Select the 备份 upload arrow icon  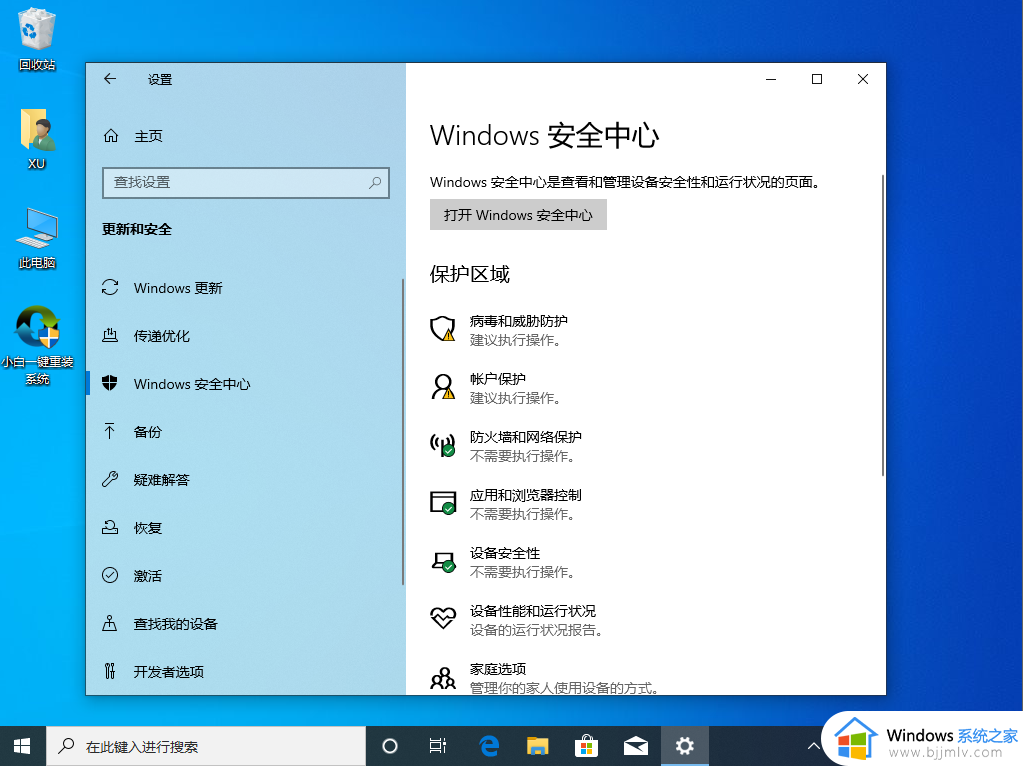110,431
